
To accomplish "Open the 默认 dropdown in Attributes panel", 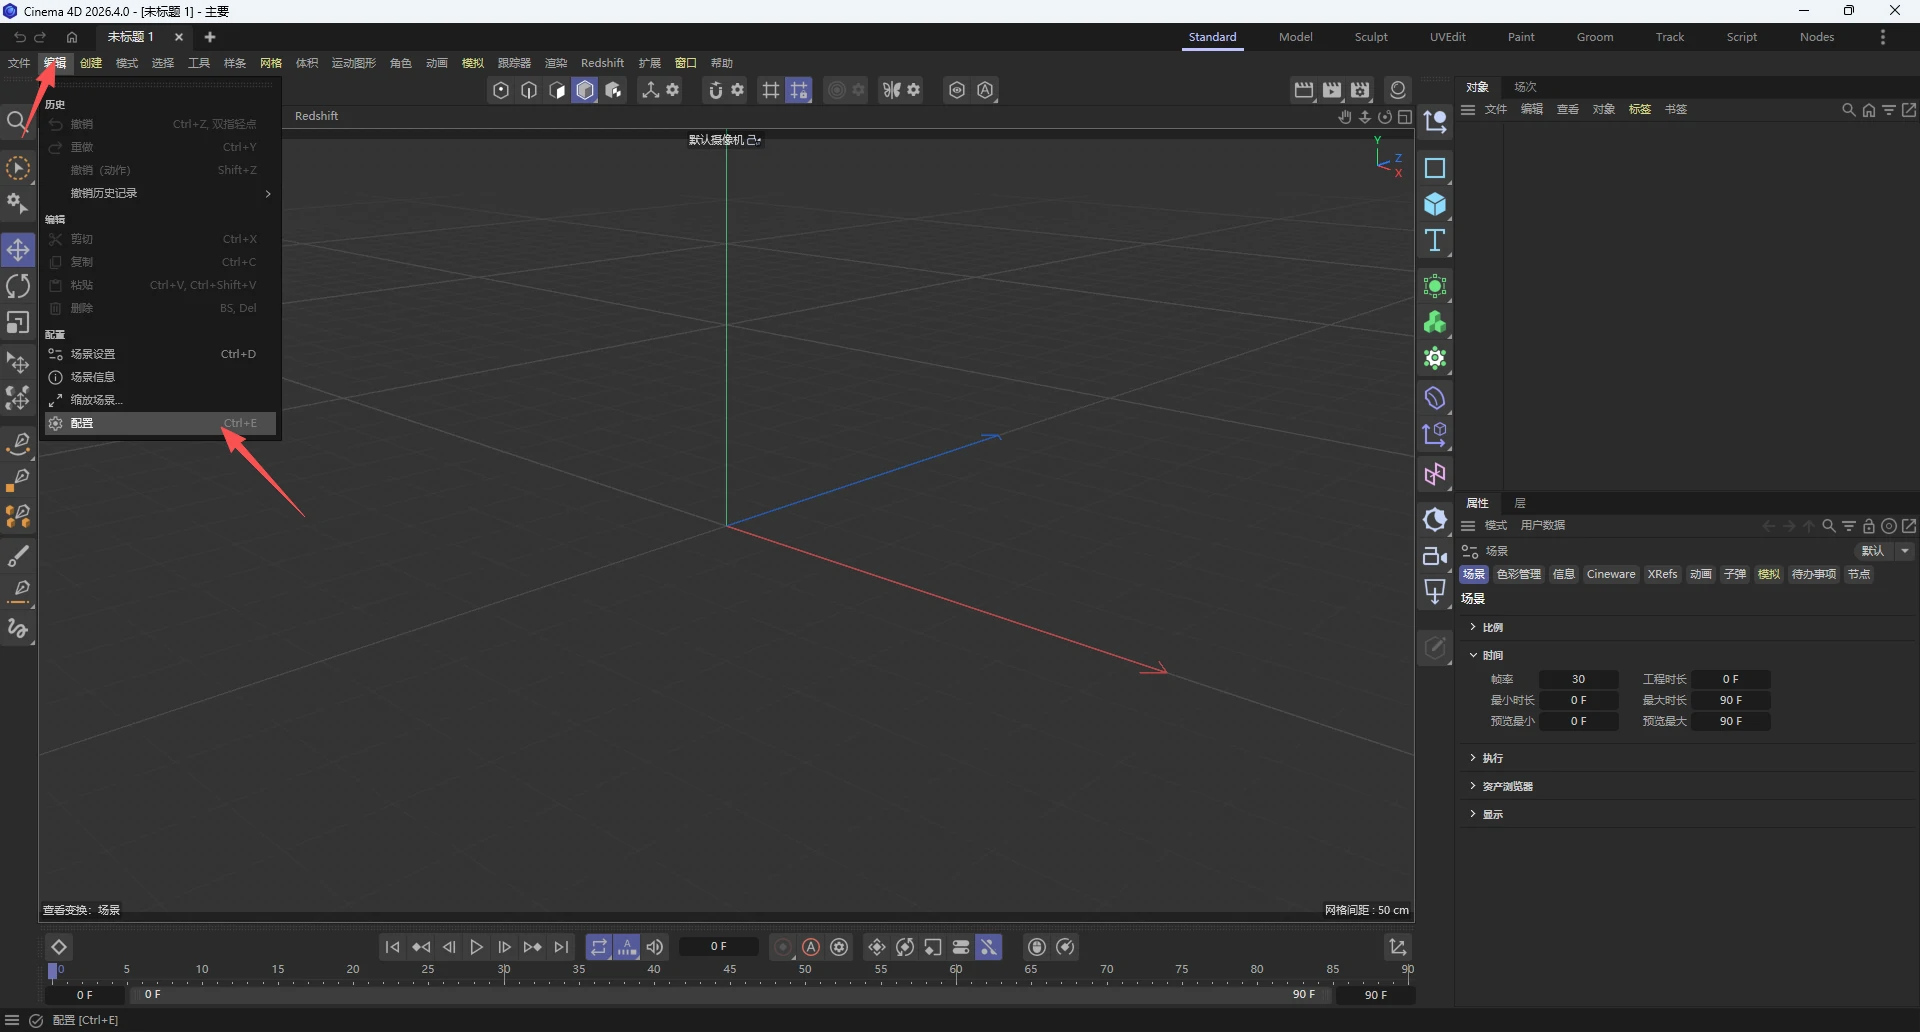I will 1885,551.
